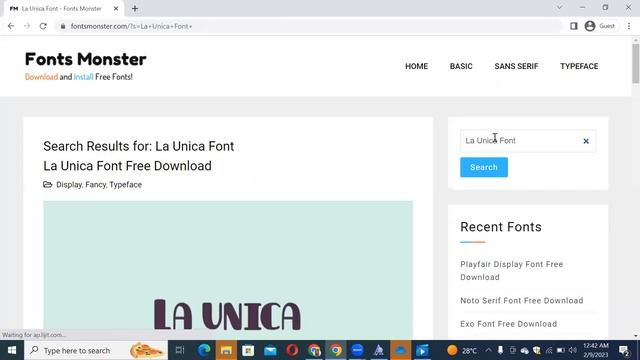Show hidden system tray icons
Image resolution: width=640 pixels, height=360 pixels.
(x=489, y=350)
